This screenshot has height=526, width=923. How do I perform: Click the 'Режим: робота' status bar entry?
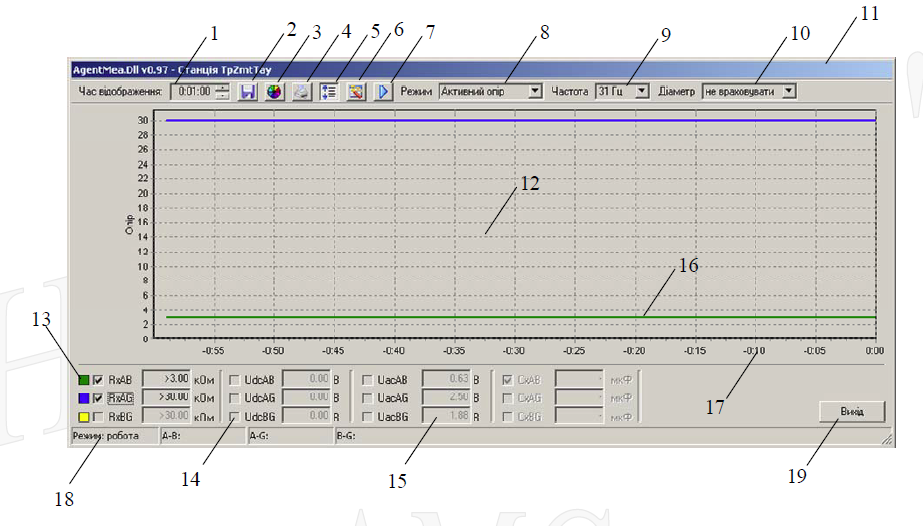tap(114, 436)
